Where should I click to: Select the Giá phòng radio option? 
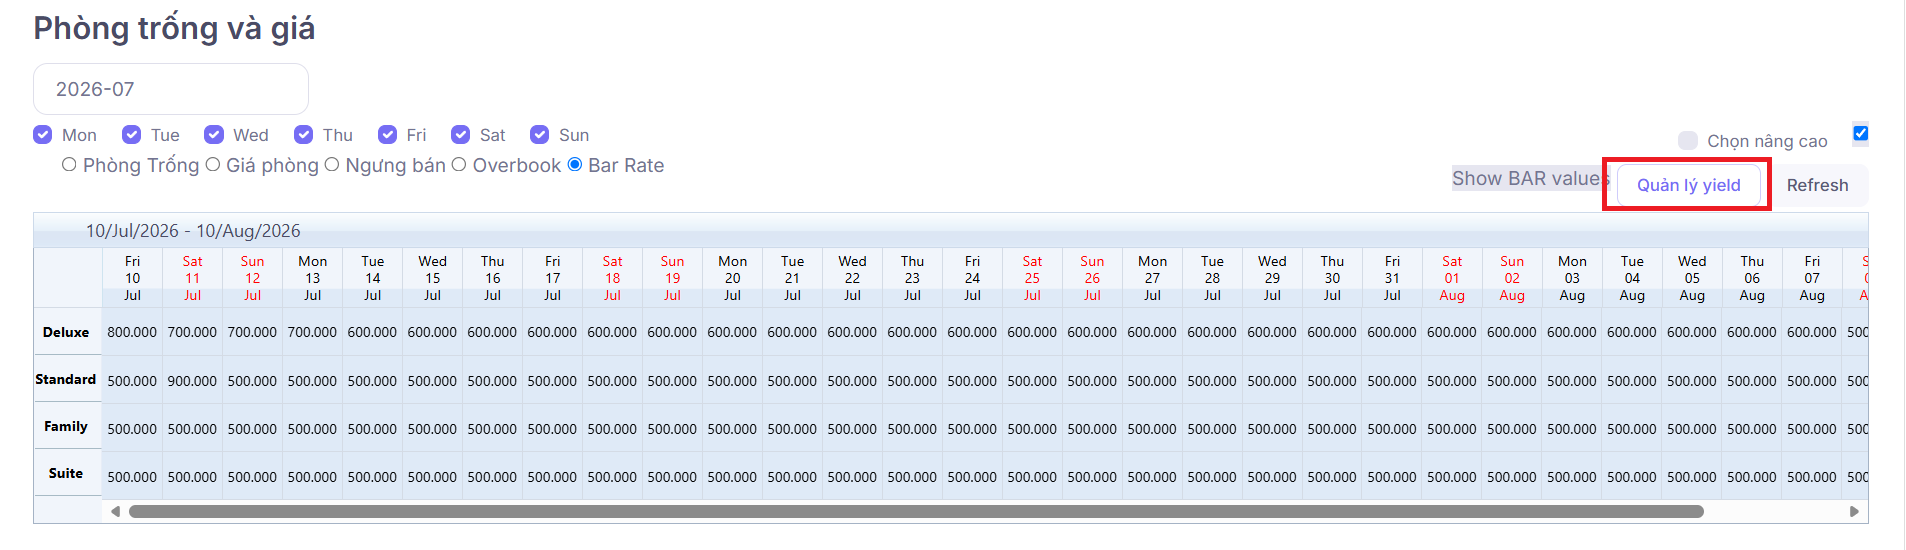[x=213, y=165]
